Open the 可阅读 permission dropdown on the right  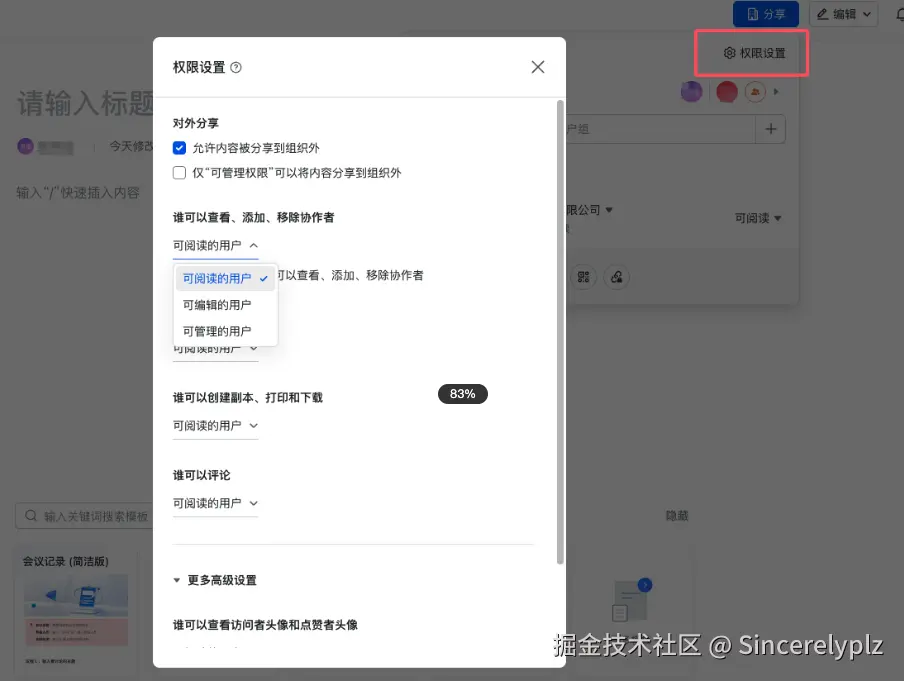758,217
